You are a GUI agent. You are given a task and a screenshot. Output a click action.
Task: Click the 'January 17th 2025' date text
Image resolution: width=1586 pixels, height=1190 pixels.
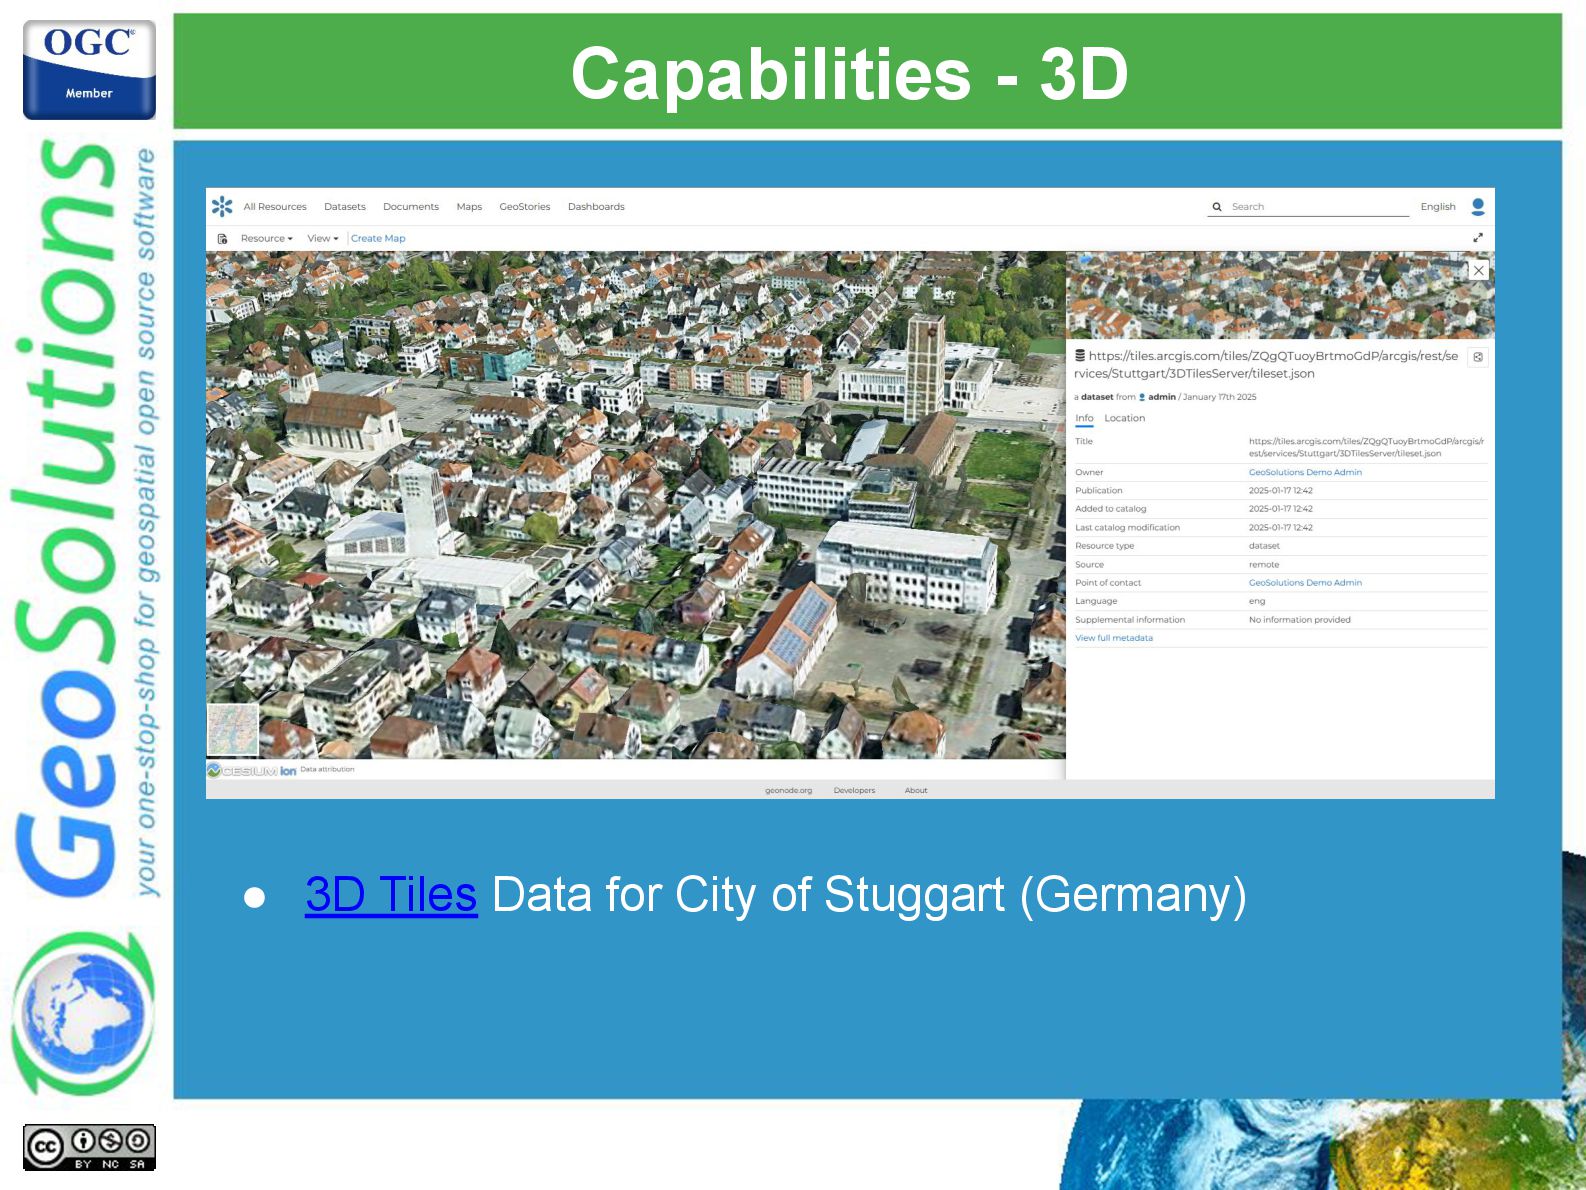[x=1220, y=397]
